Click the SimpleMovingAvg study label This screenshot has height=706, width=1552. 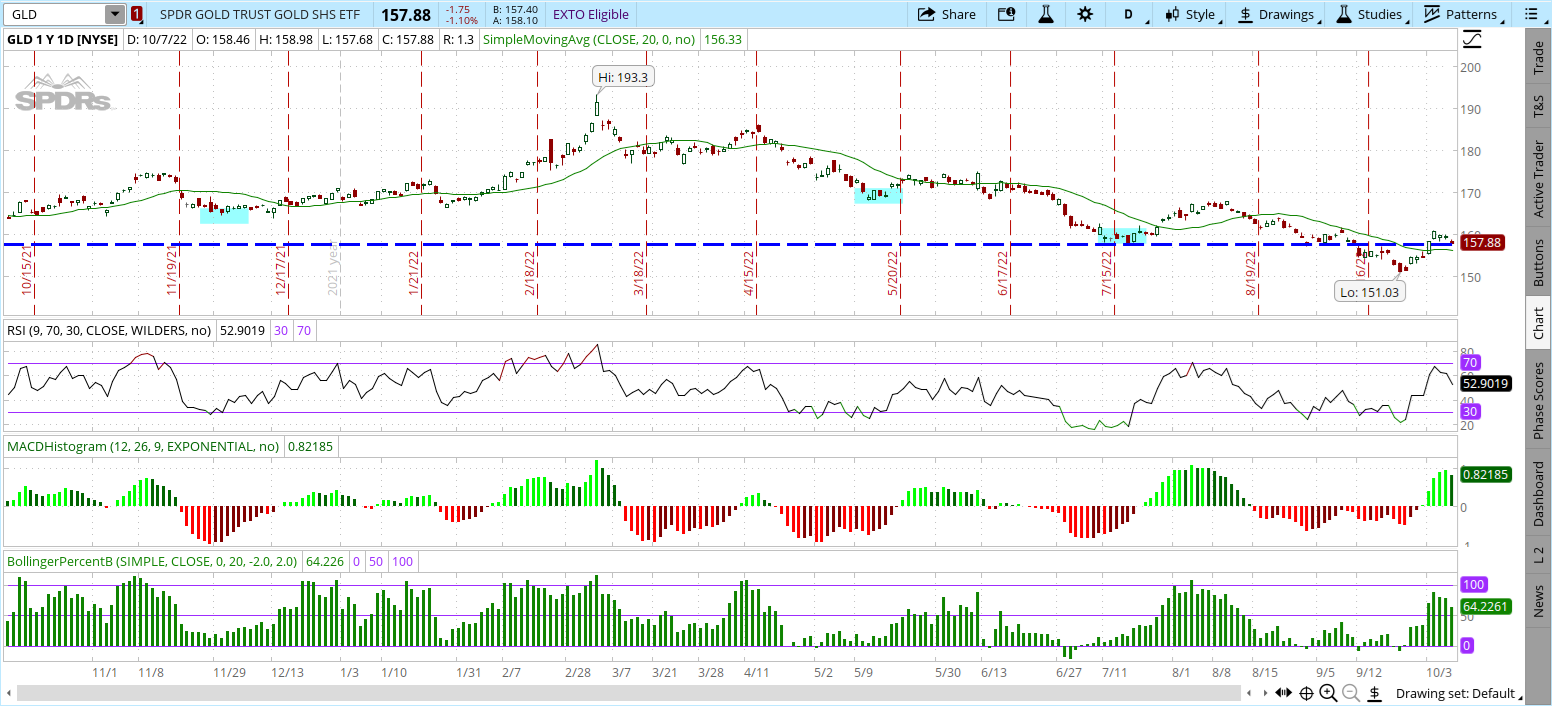(x=590, y=39)
